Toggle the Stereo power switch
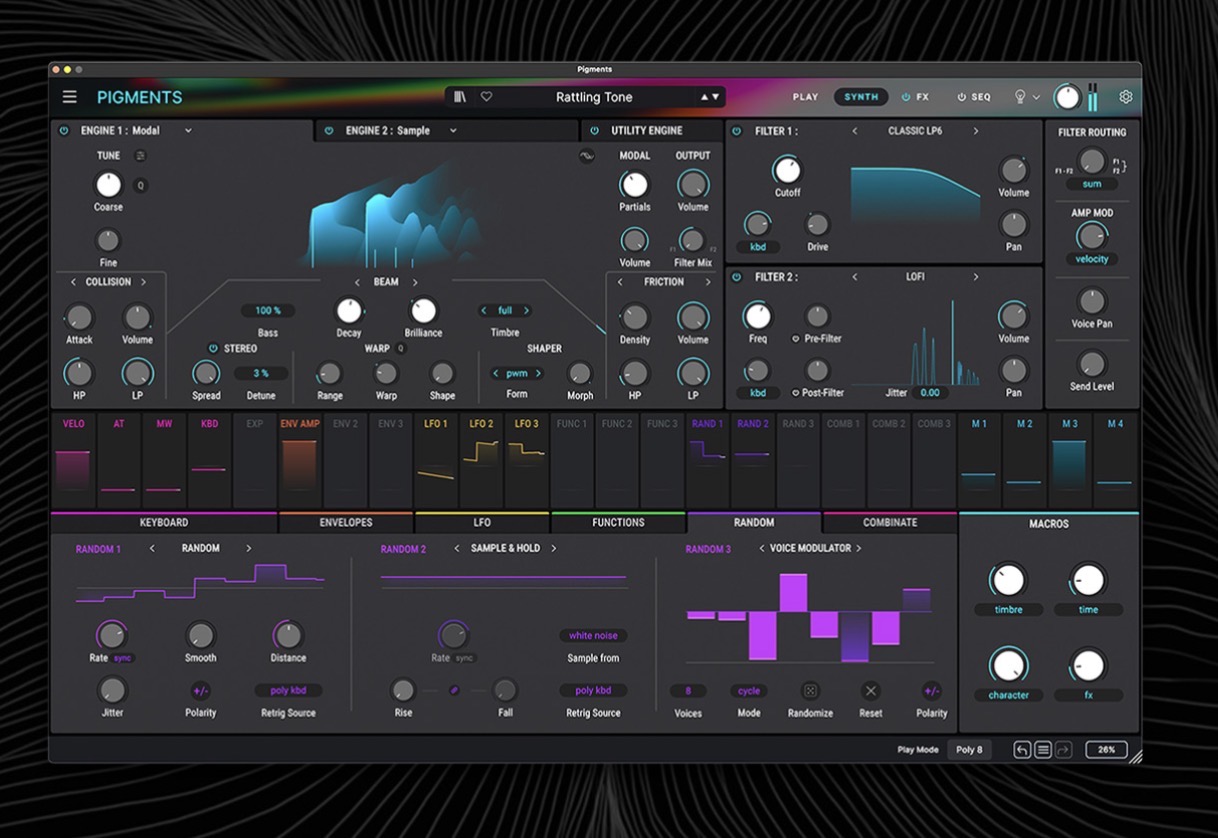This screenshot has width=1218, height=838. (213, 349)
